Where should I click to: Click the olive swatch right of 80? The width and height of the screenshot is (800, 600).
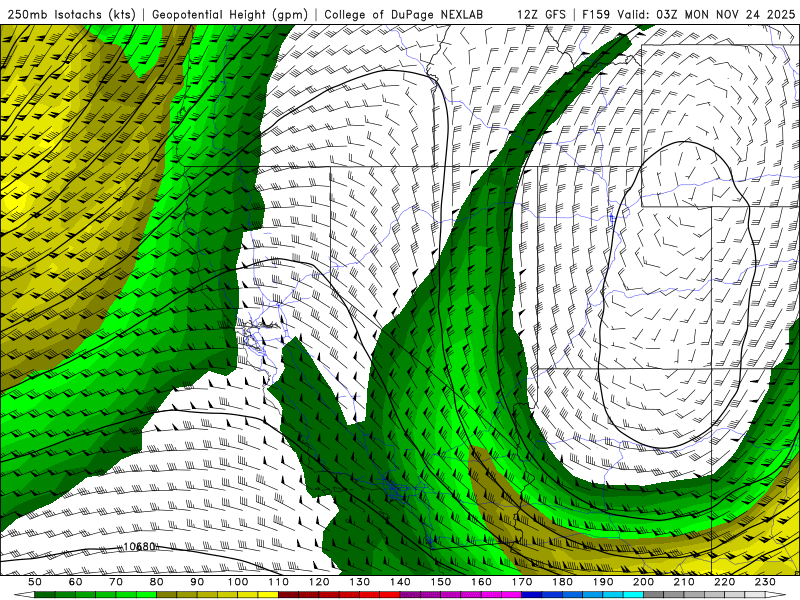pos(166,595)
